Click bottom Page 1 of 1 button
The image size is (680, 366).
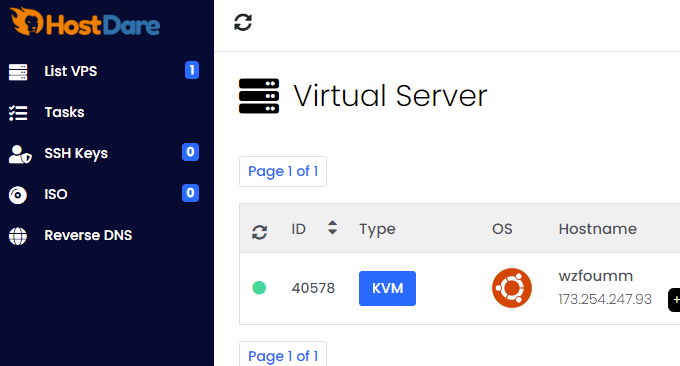coord(283,354)
